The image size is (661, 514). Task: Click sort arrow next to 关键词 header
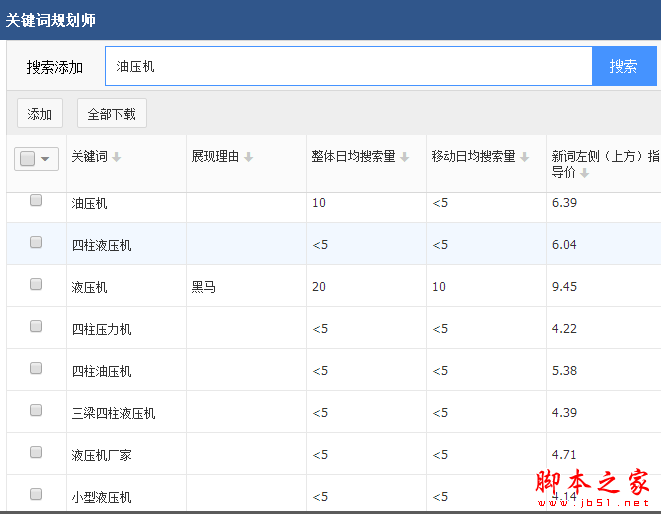click(116, 157)
